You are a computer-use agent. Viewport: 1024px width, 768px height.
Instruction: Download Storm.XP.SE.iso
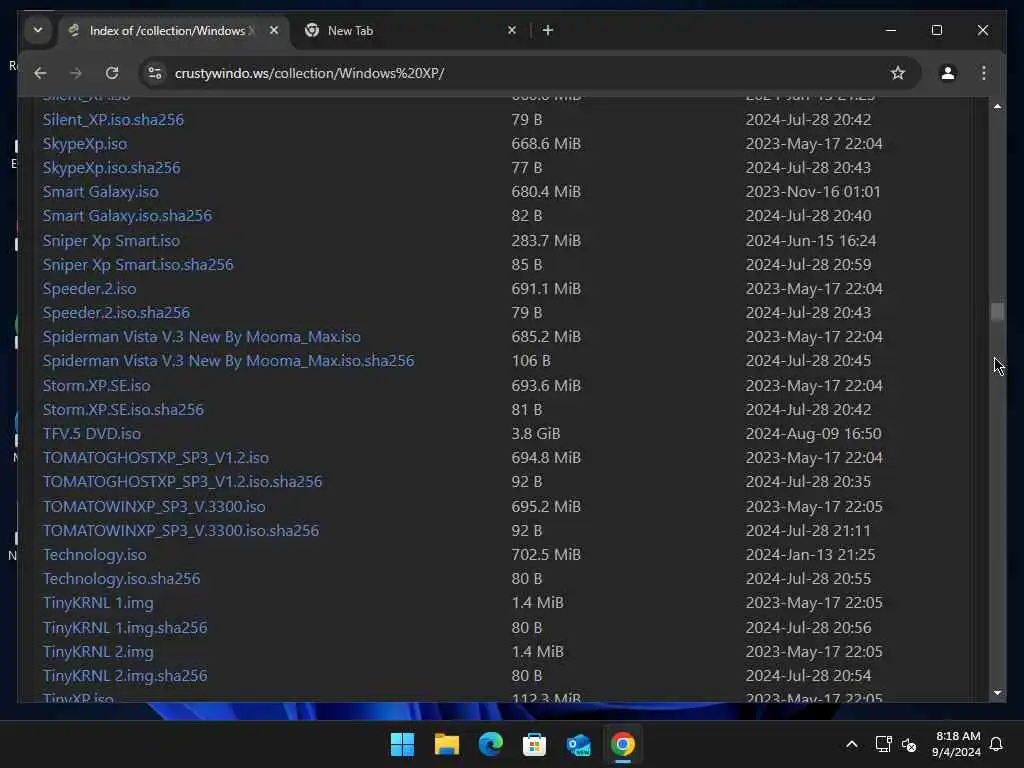pos(97,385)
